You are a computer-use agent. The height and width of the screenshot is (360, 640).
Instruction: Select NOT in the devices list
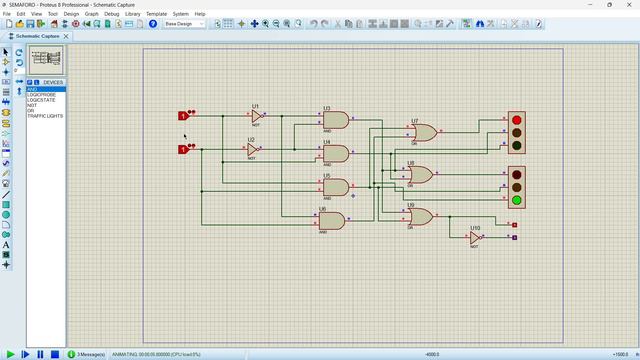46,105
